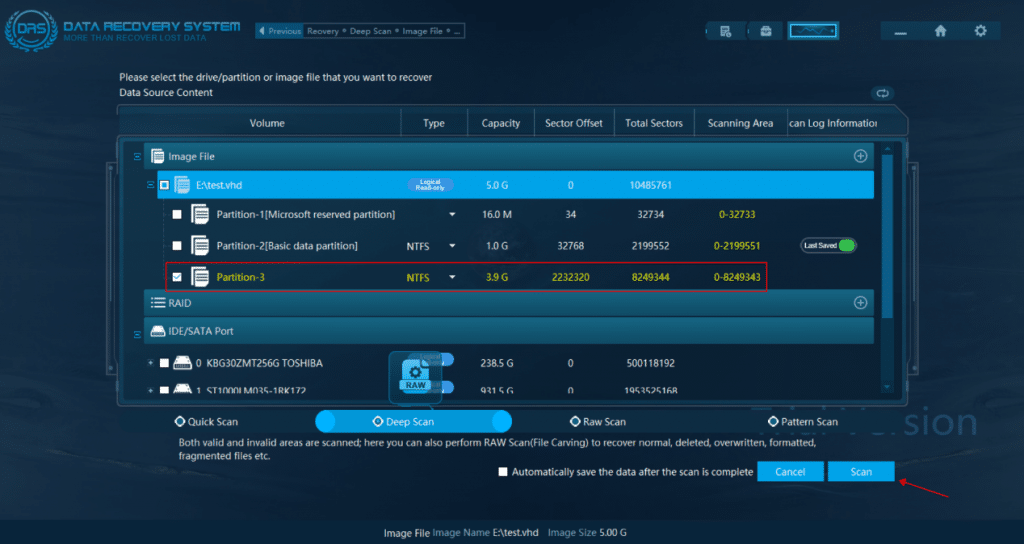Expand the KBG30ZMT256G TOSHIBA drive
Screen dimensions: 1024x544
[151, 363]
